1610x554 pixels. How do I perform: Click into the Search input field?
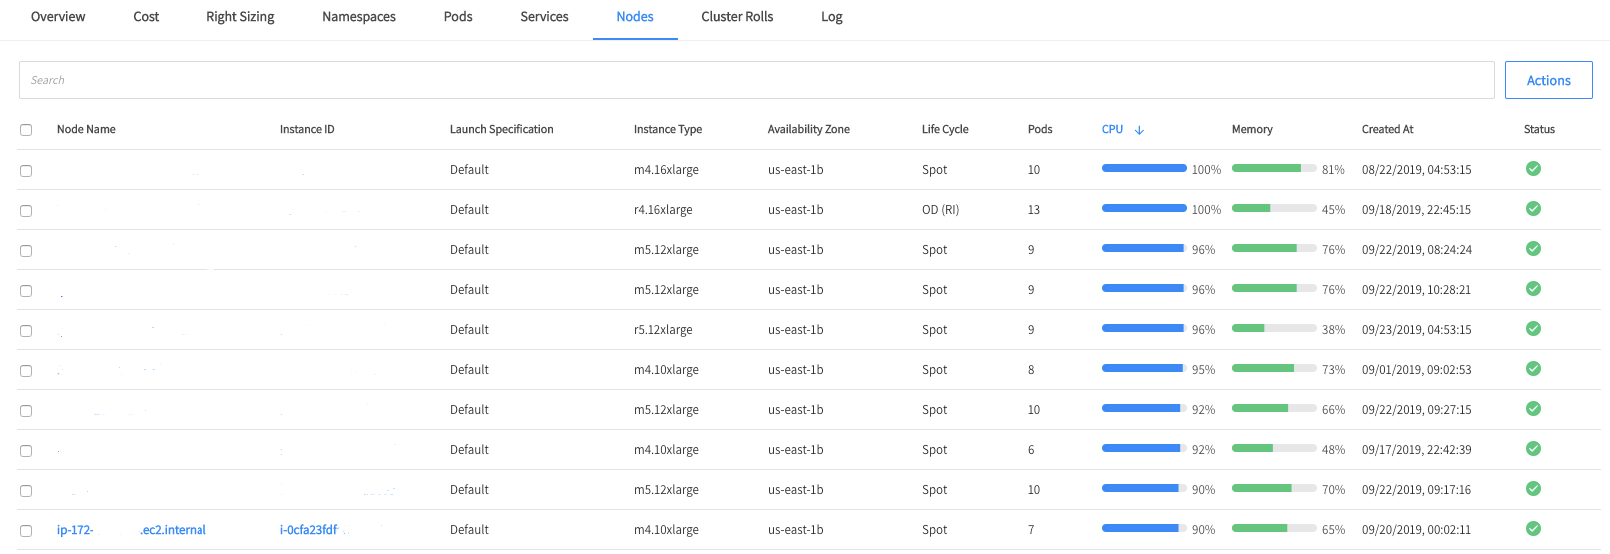click(x=755, y=80)
